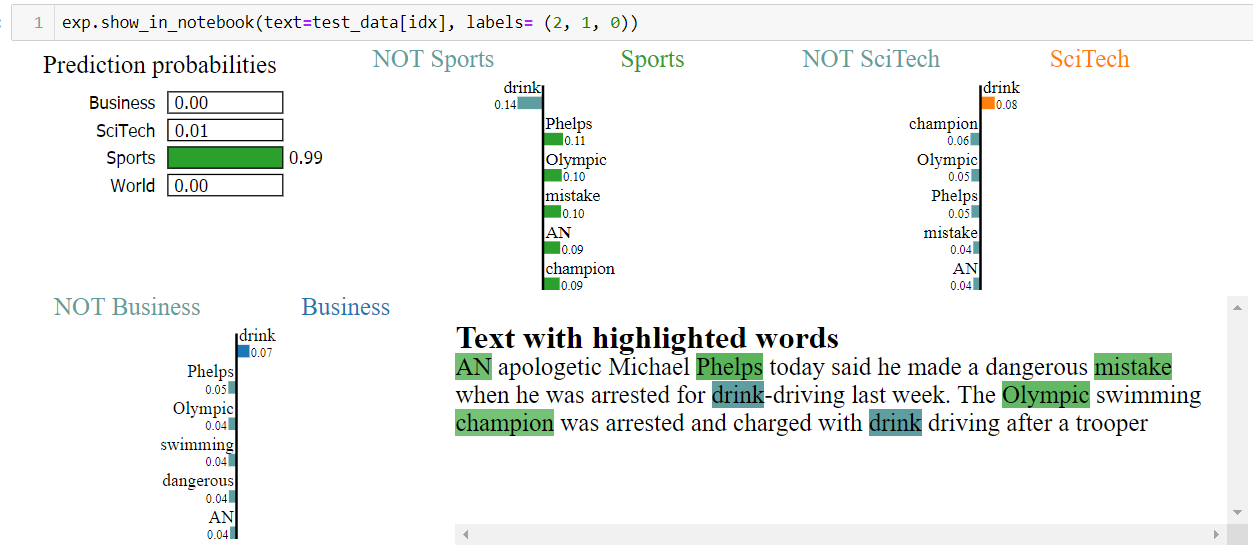The width and height of the screenshot is (1253, 554).
Task: Click the orange SciTech chart heading
Action: click(1089, 59)
